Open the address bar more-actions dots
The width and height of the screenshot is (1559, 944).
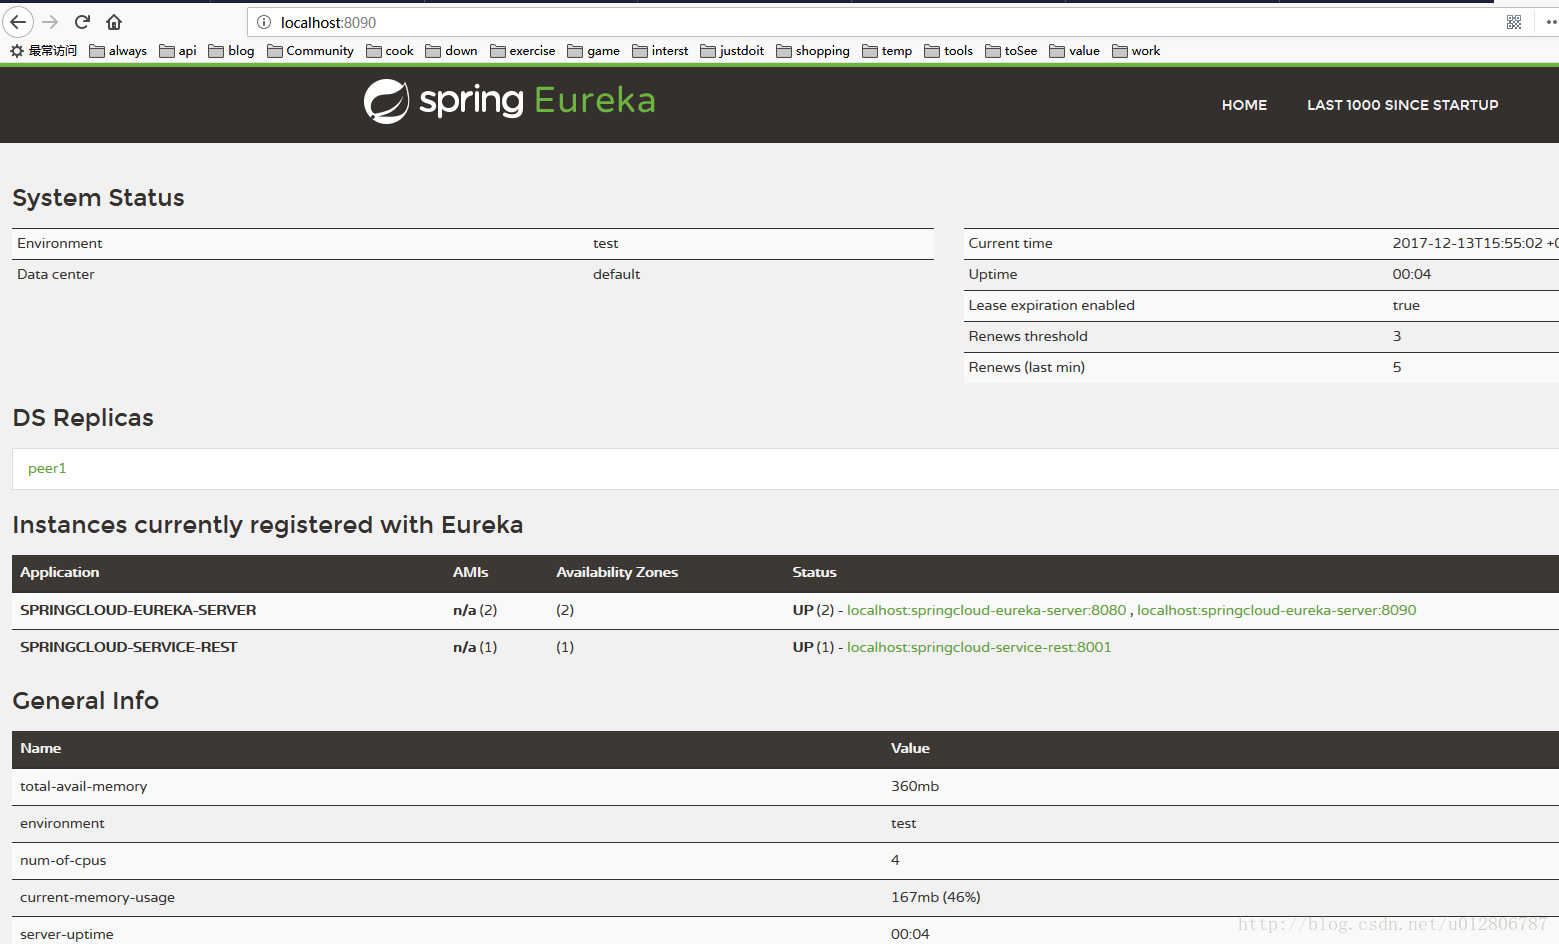1551,22
